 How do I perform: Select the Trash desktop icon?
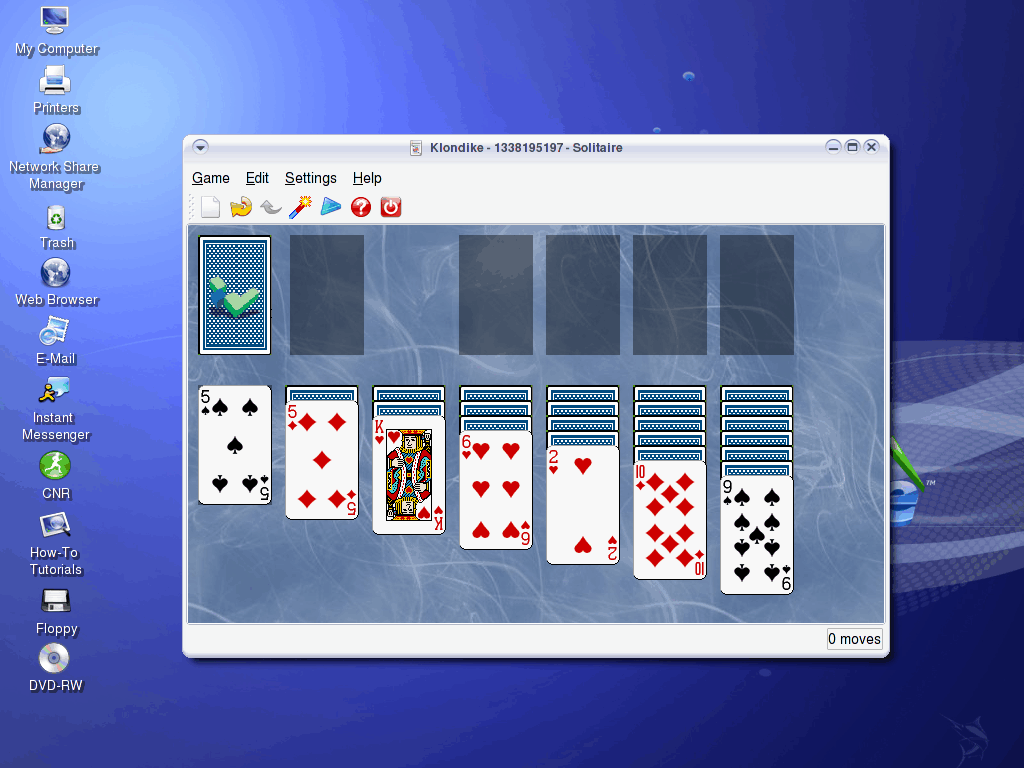coord(57,227)
